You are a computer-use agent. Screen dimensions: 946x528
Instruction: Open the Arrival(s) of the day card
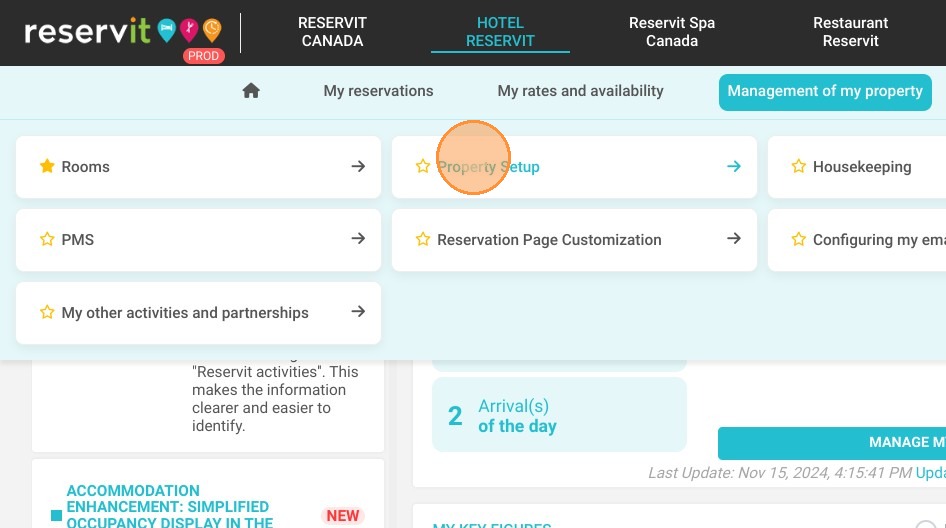point(559,415)
